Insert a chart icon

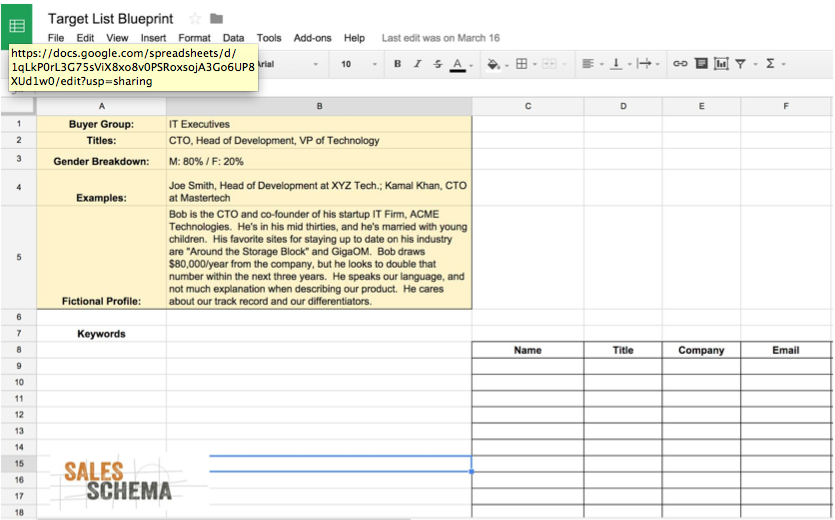(x=721, y=64)
